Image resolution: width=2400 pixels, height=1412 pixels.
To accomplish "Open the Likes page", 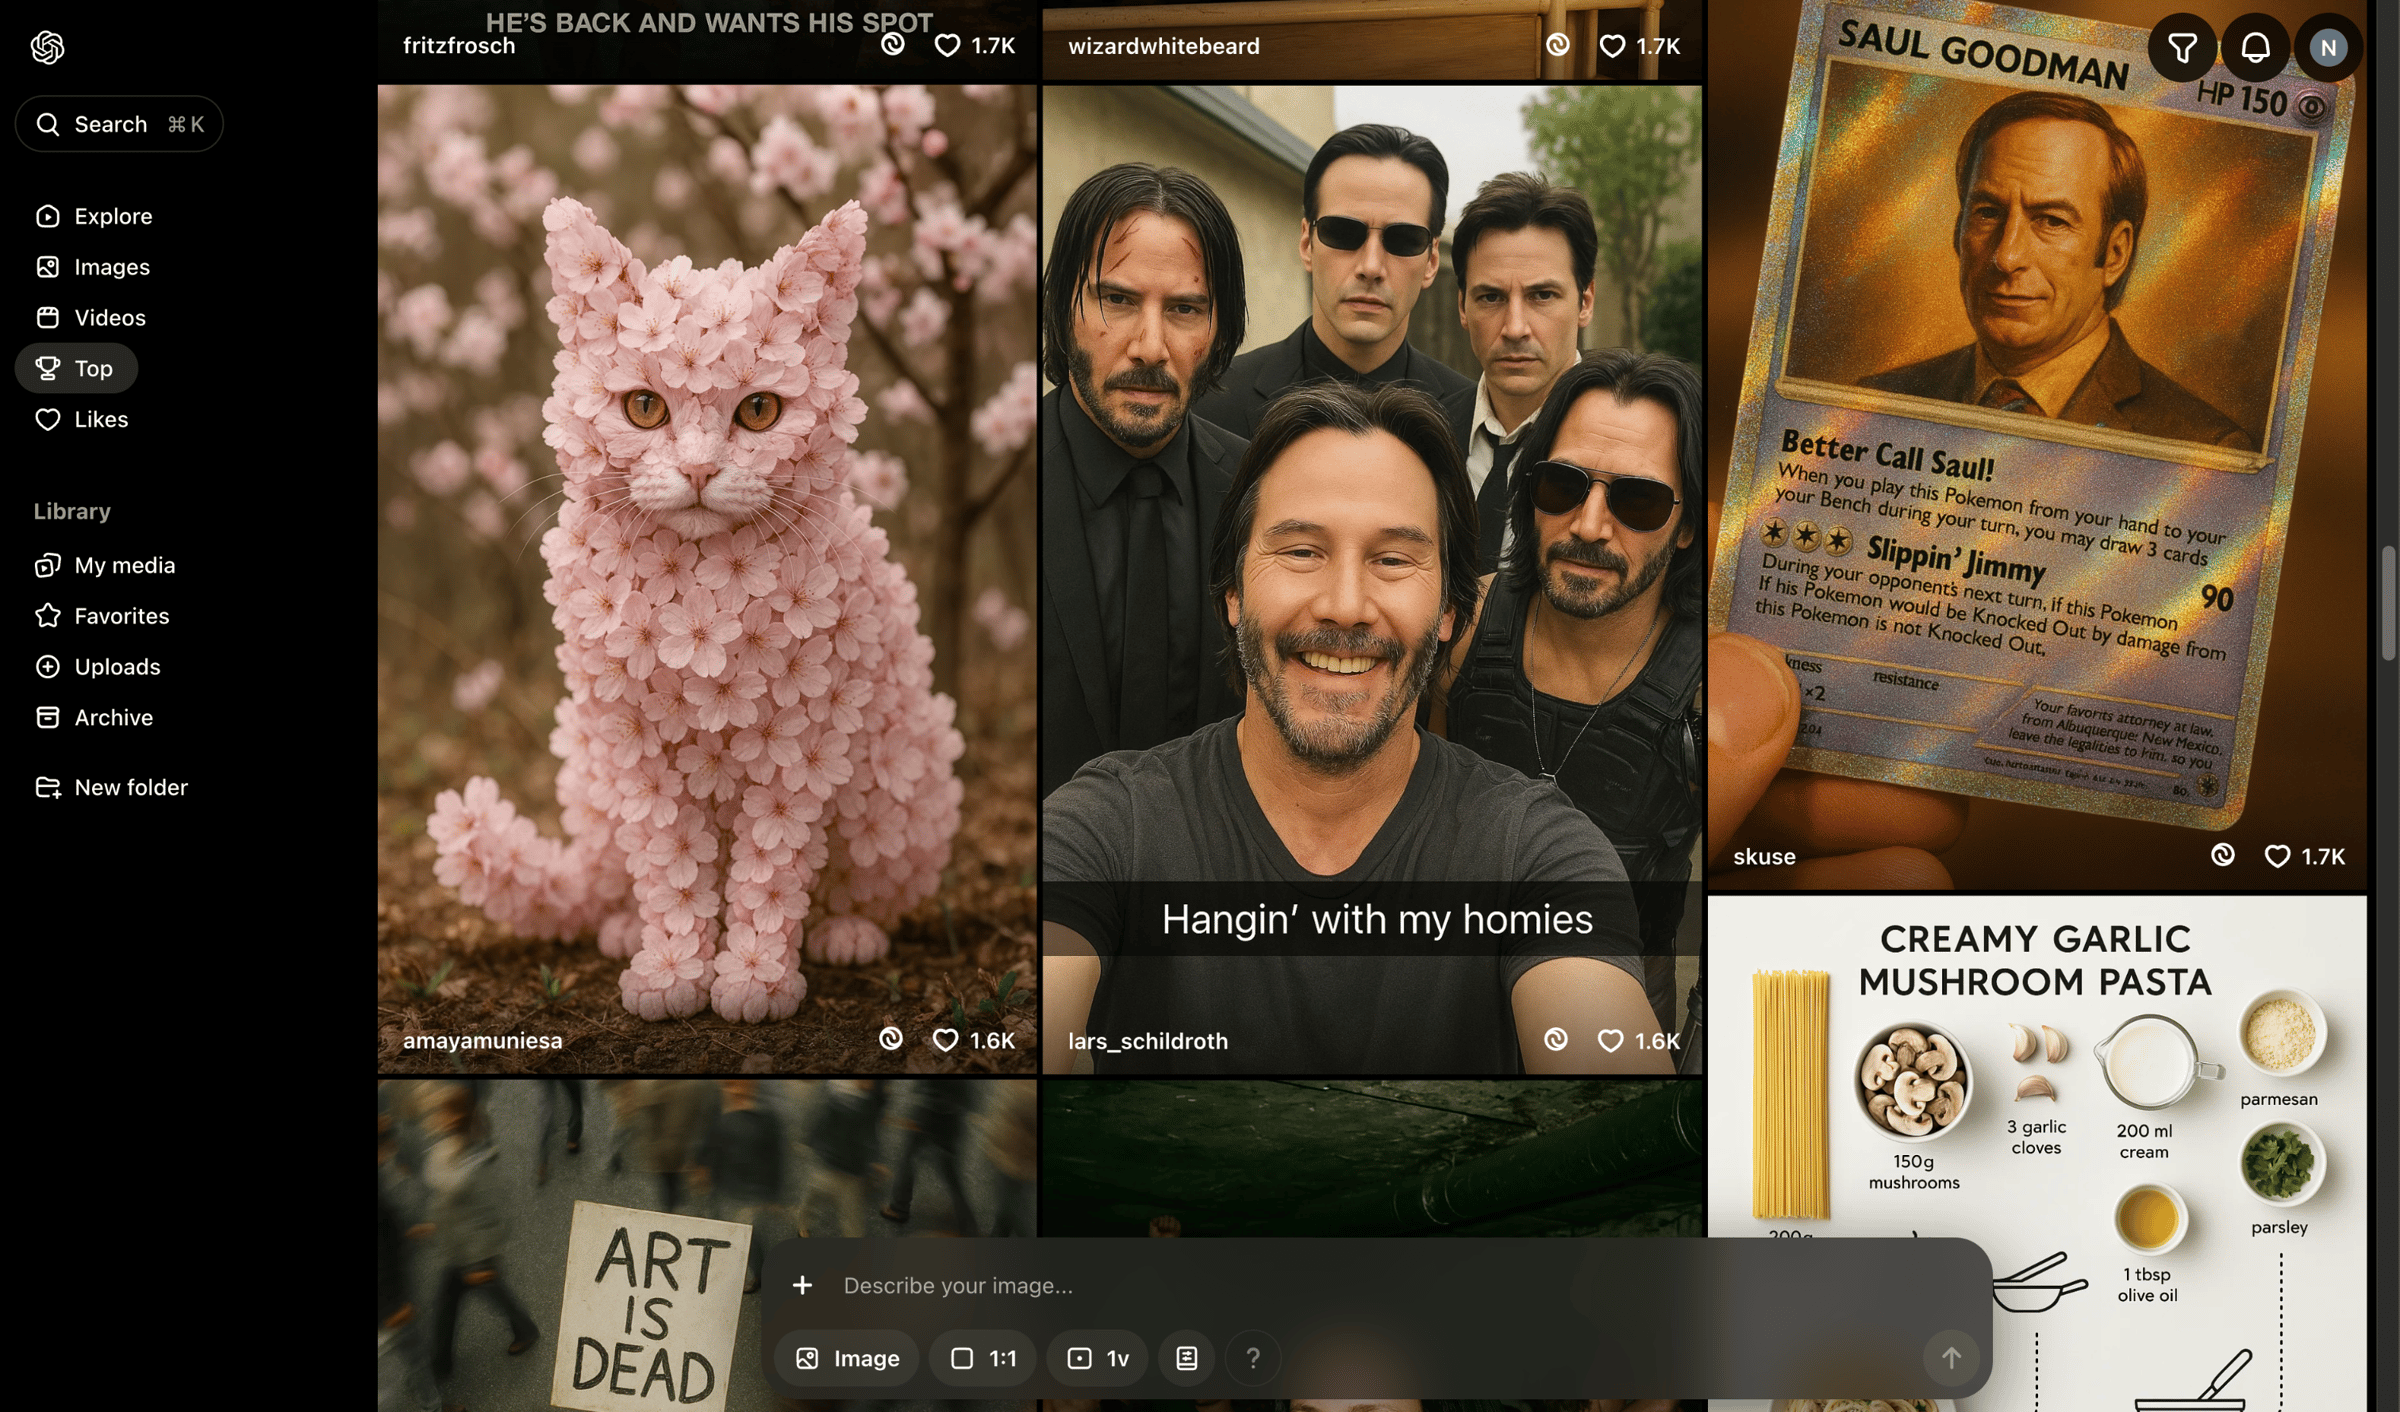I will pos(81,419).
